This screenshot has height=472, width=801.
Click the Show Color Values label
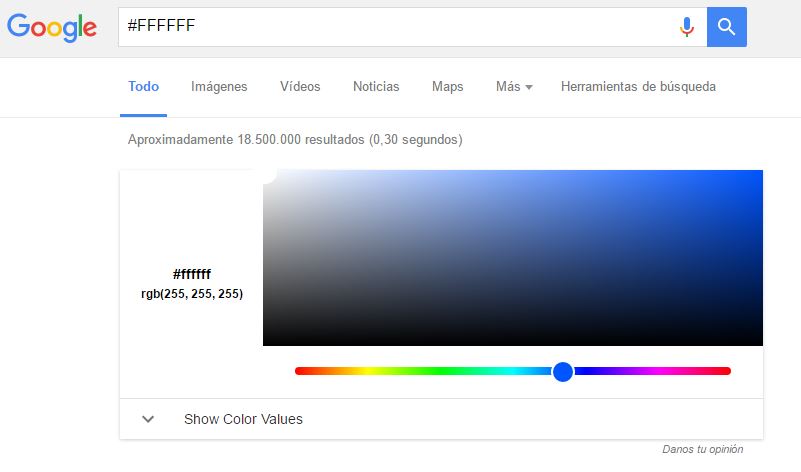coord(243,419)
